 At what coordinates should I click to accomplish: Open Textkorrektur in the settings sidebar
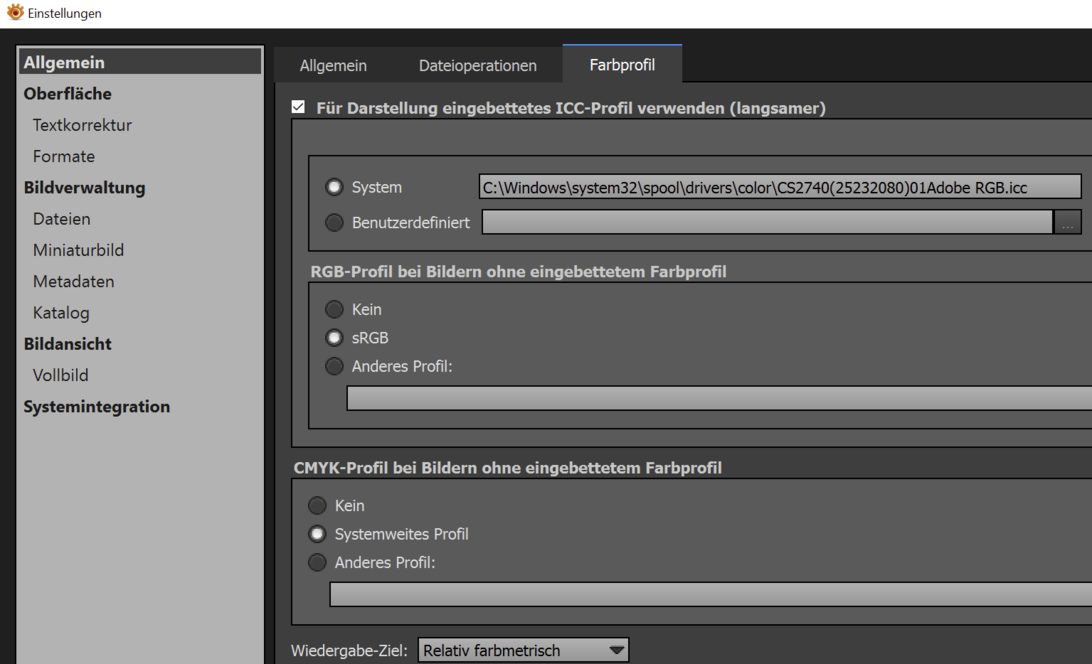82,125
